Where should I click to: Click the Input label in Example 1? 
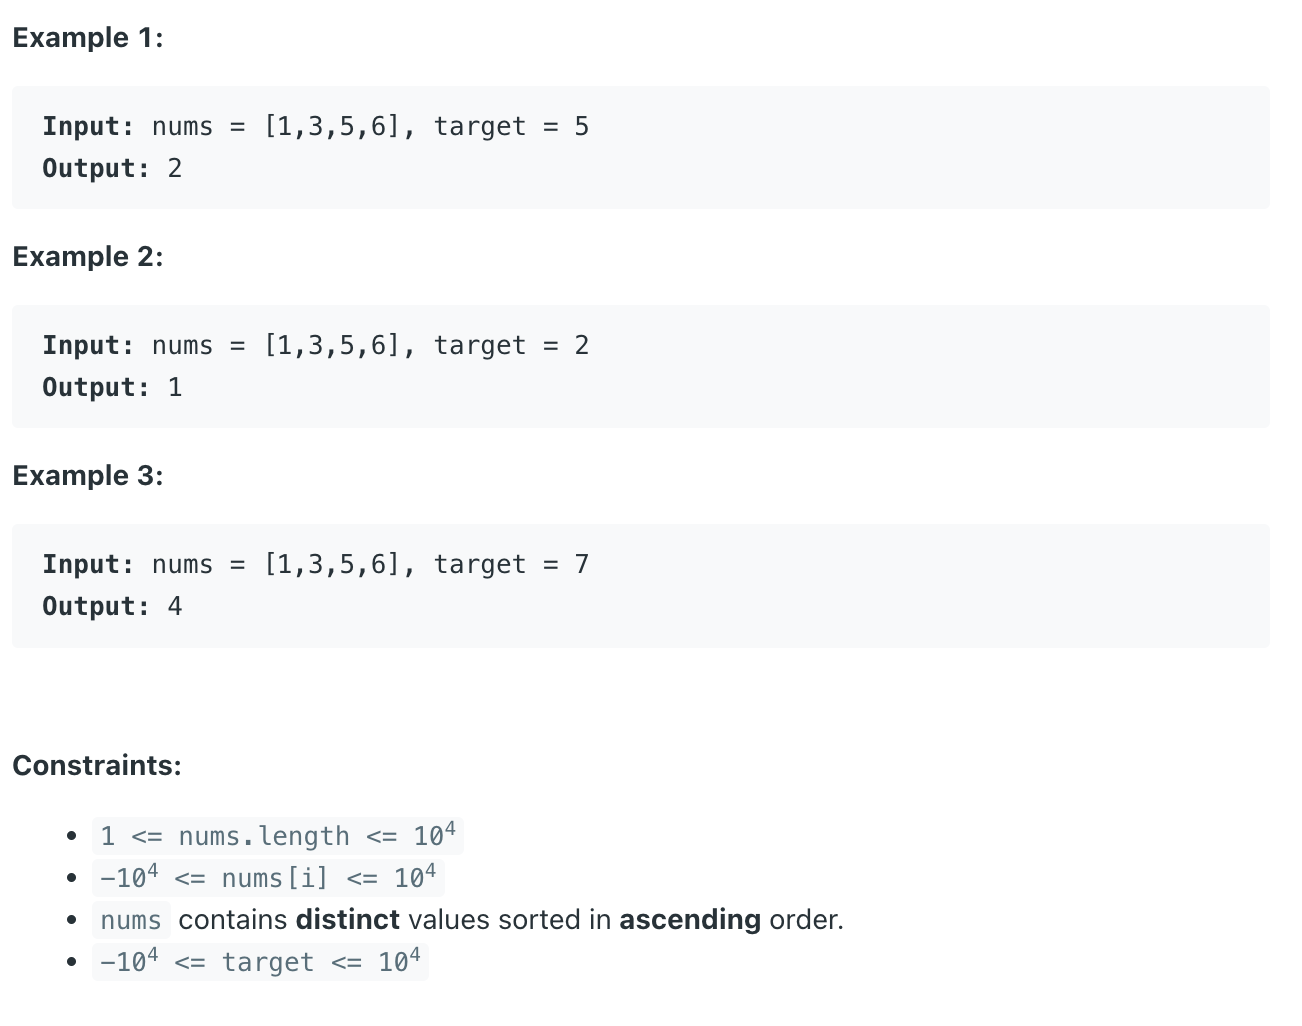pos(88,127)
